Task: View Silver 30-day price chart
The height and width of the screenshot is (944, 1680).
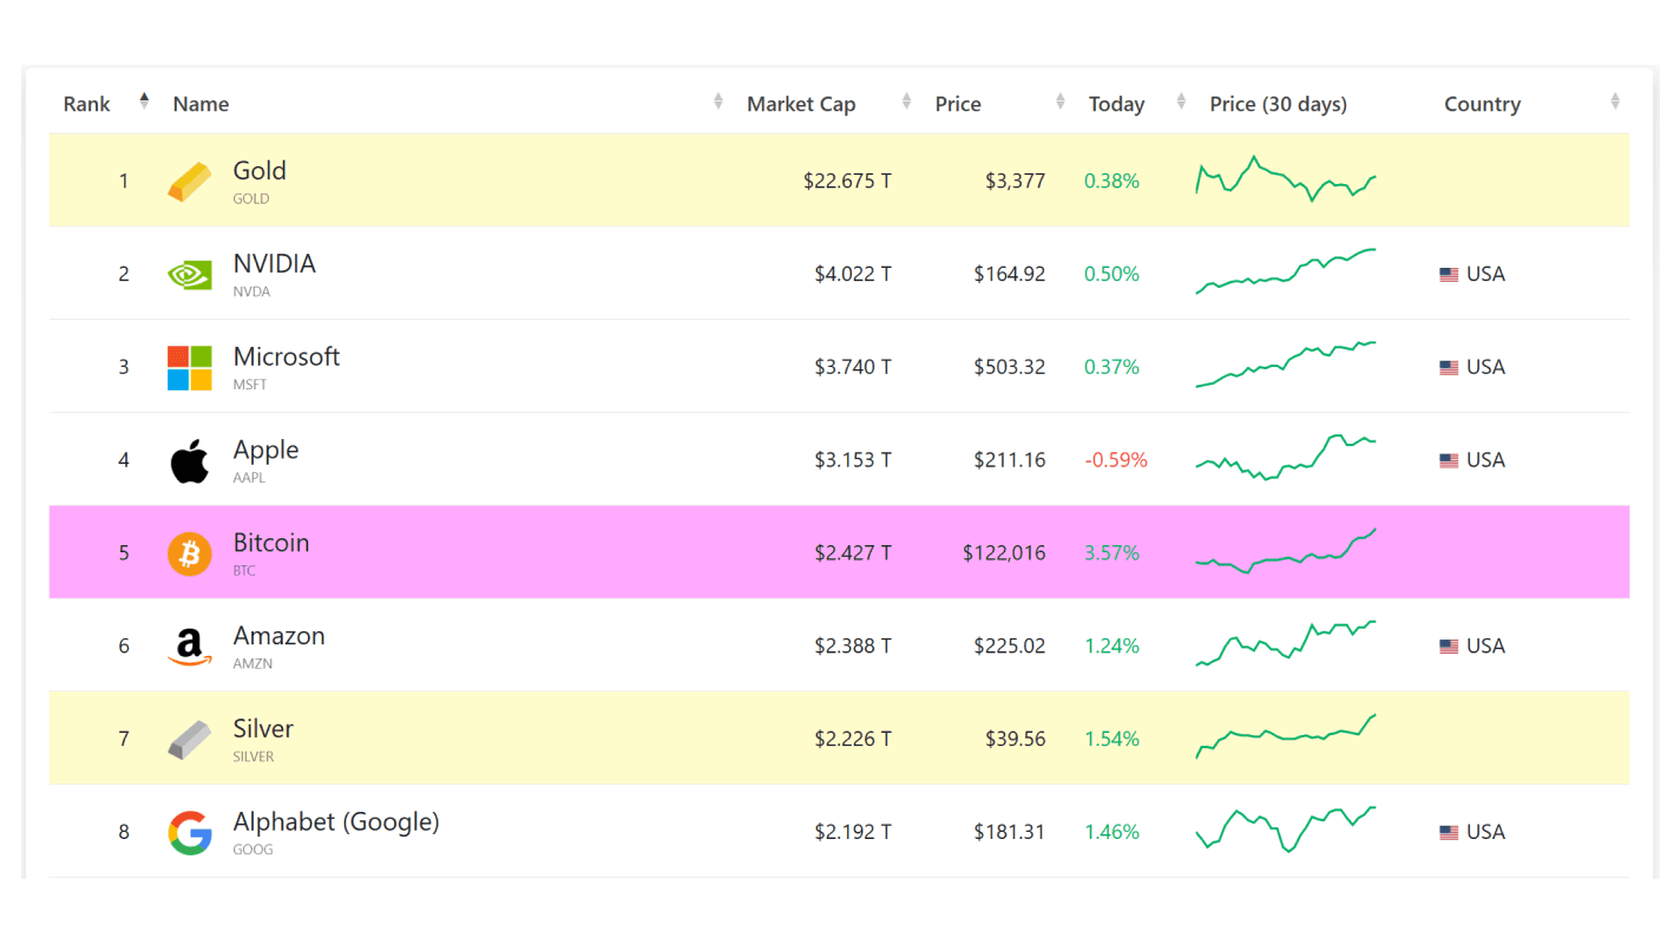Action: pyautogui.click(x=1286, y=737)
